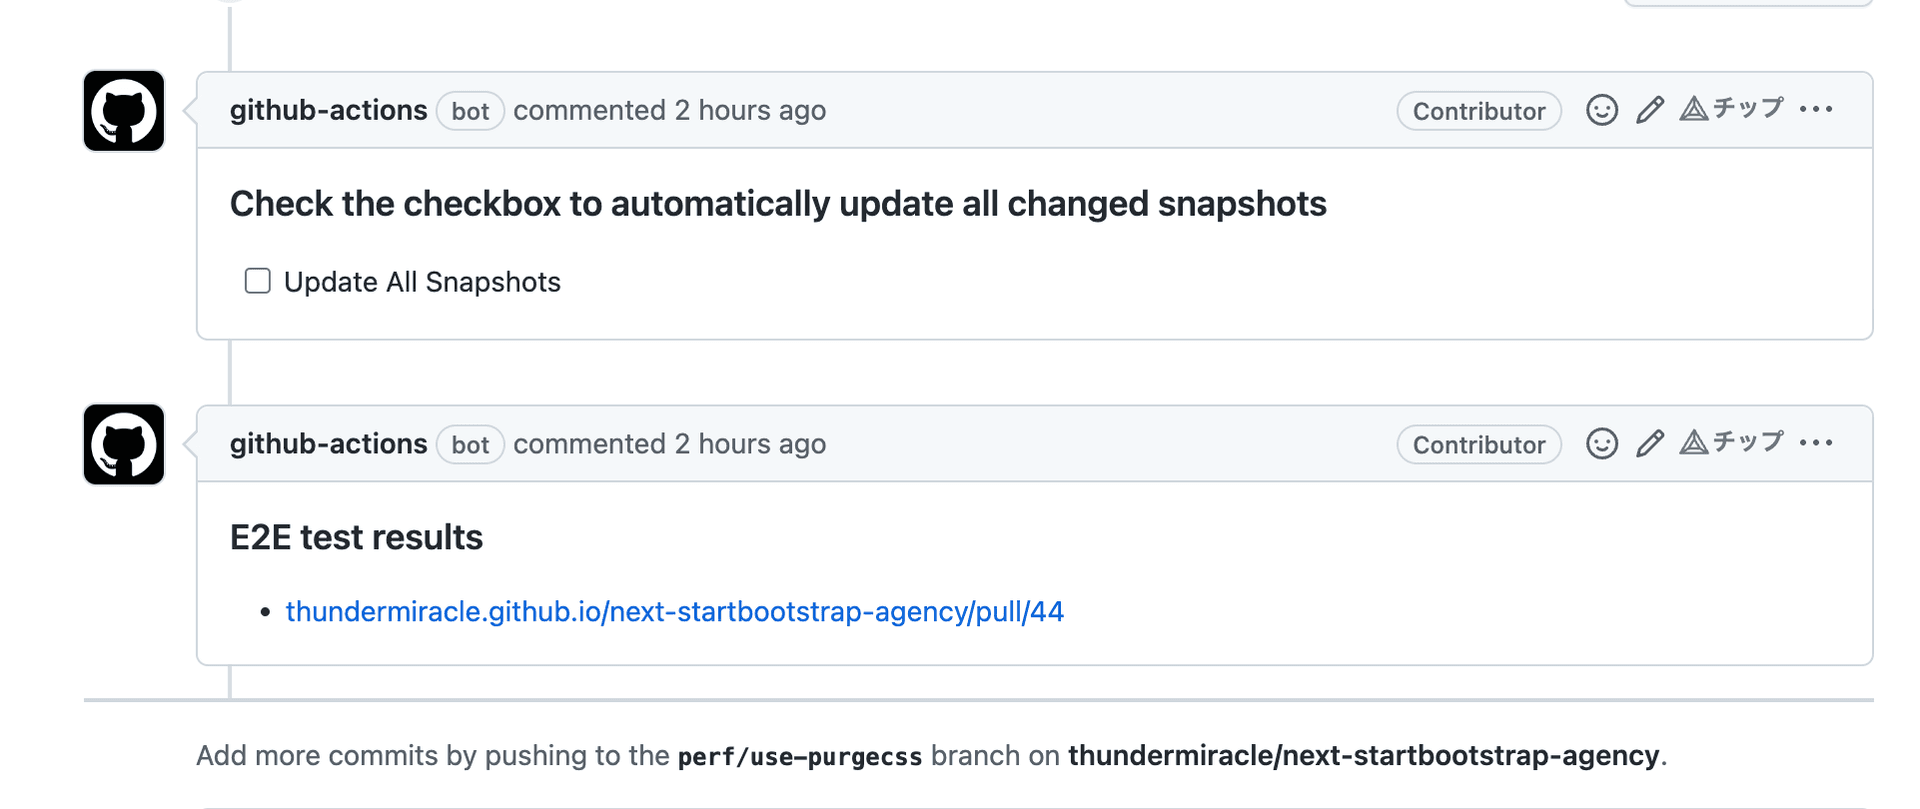Screen dimensions: 1920x809
Task: Check the Update All Snapshots checkbox
Action: tap(258, 281)
